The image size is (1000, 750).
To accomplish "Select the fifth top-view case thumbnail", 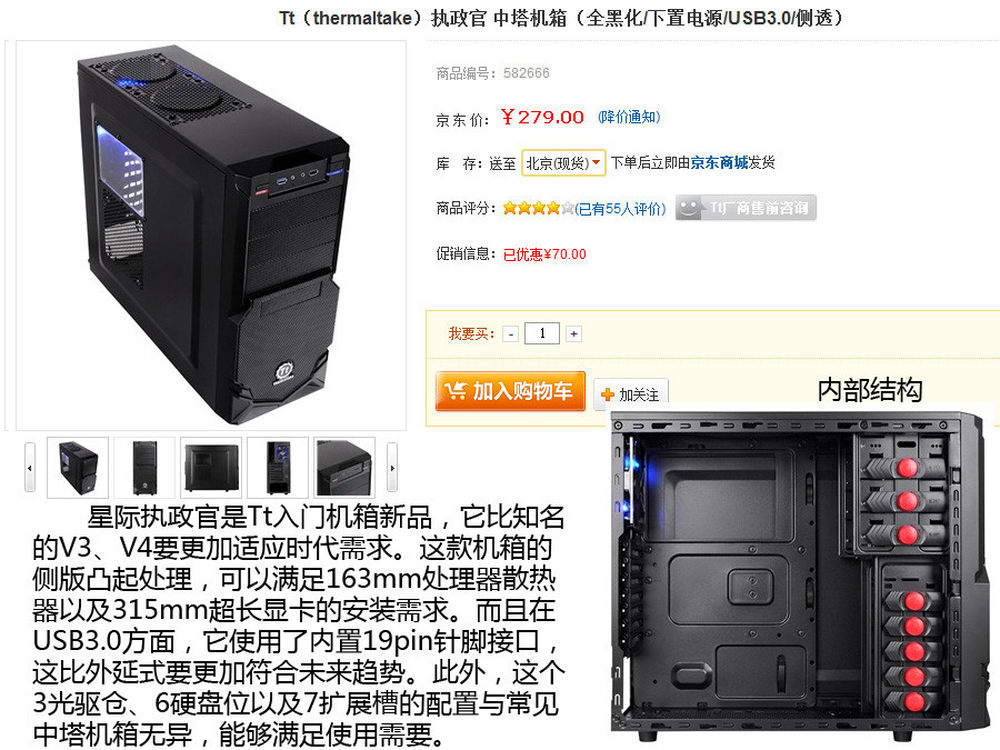I will coord(344,467).
